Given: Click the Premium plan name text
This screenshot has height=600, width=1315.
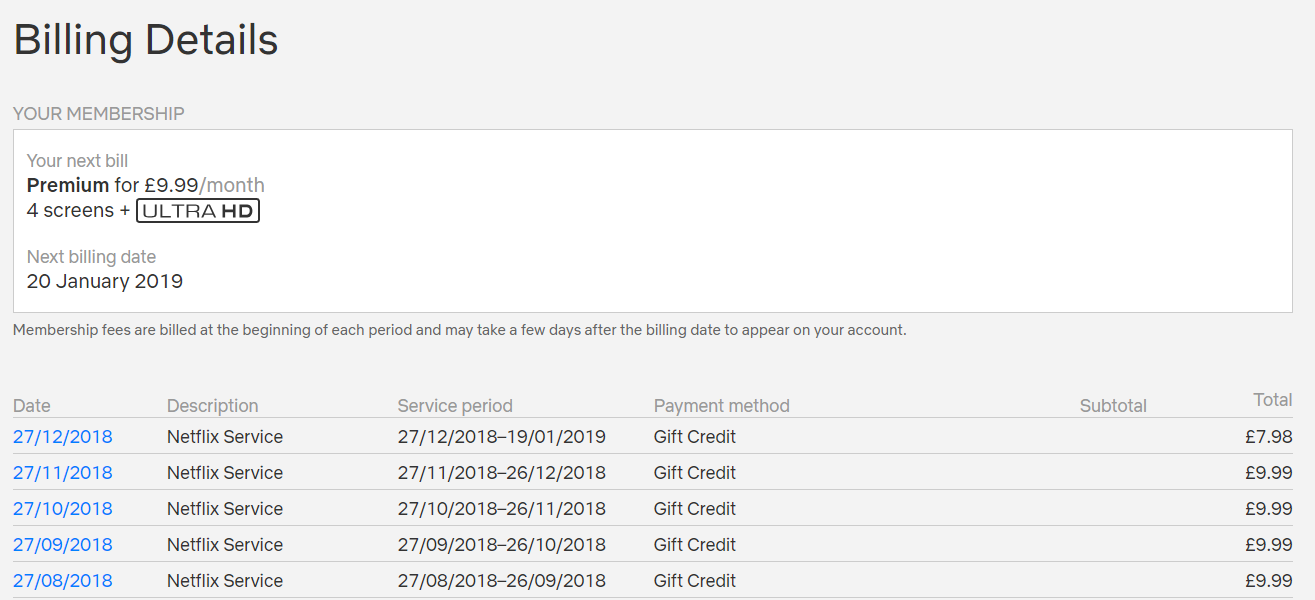Looking at the screenshot, I should pos(68,185).
